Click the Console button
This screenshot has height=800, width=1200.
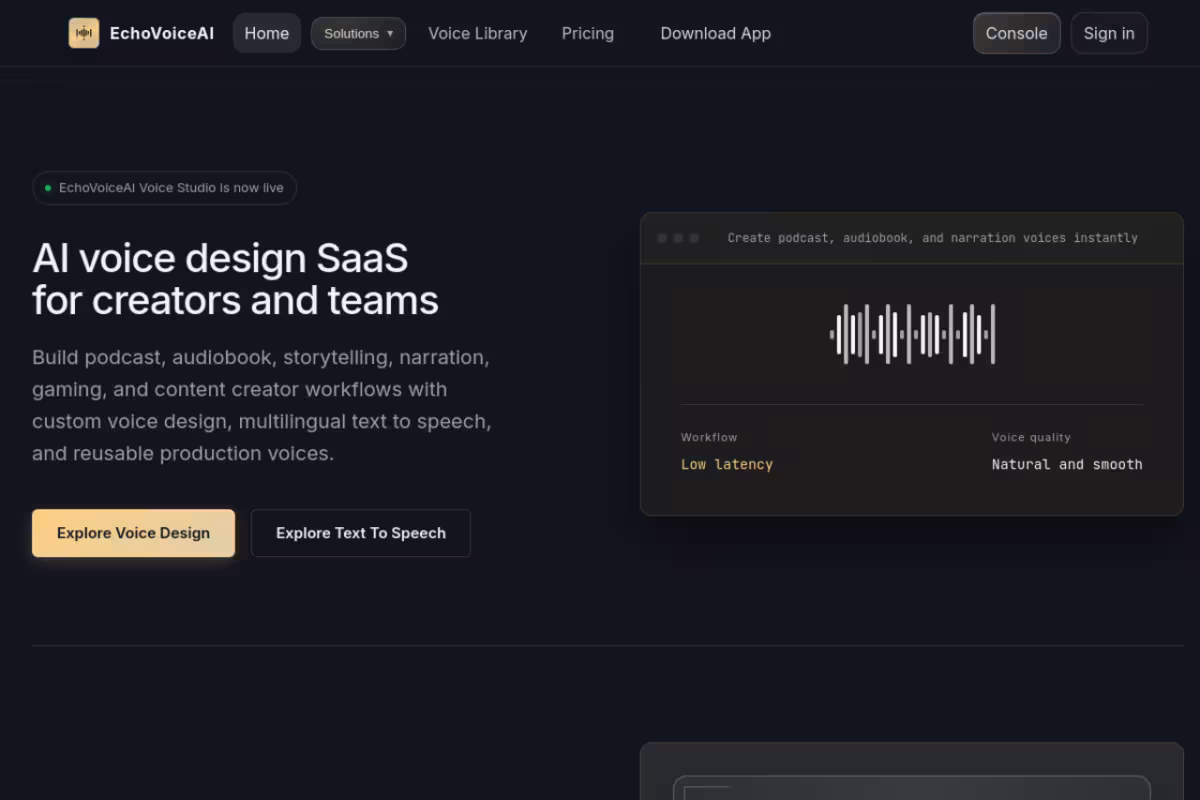tap(1017, 33)
